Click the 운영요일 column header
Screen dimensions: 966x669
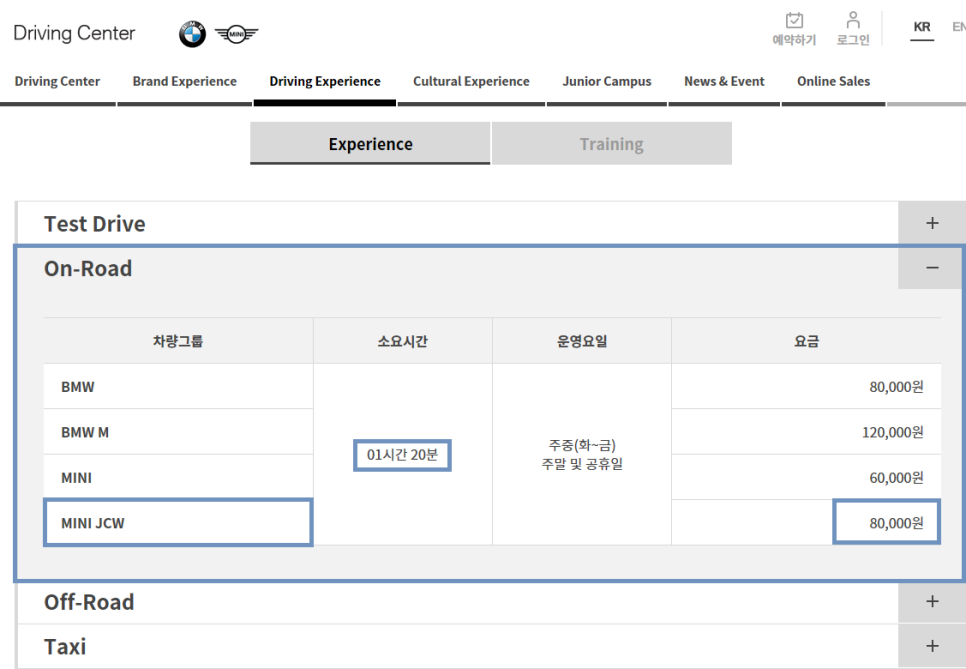click(x=582, y=341)
